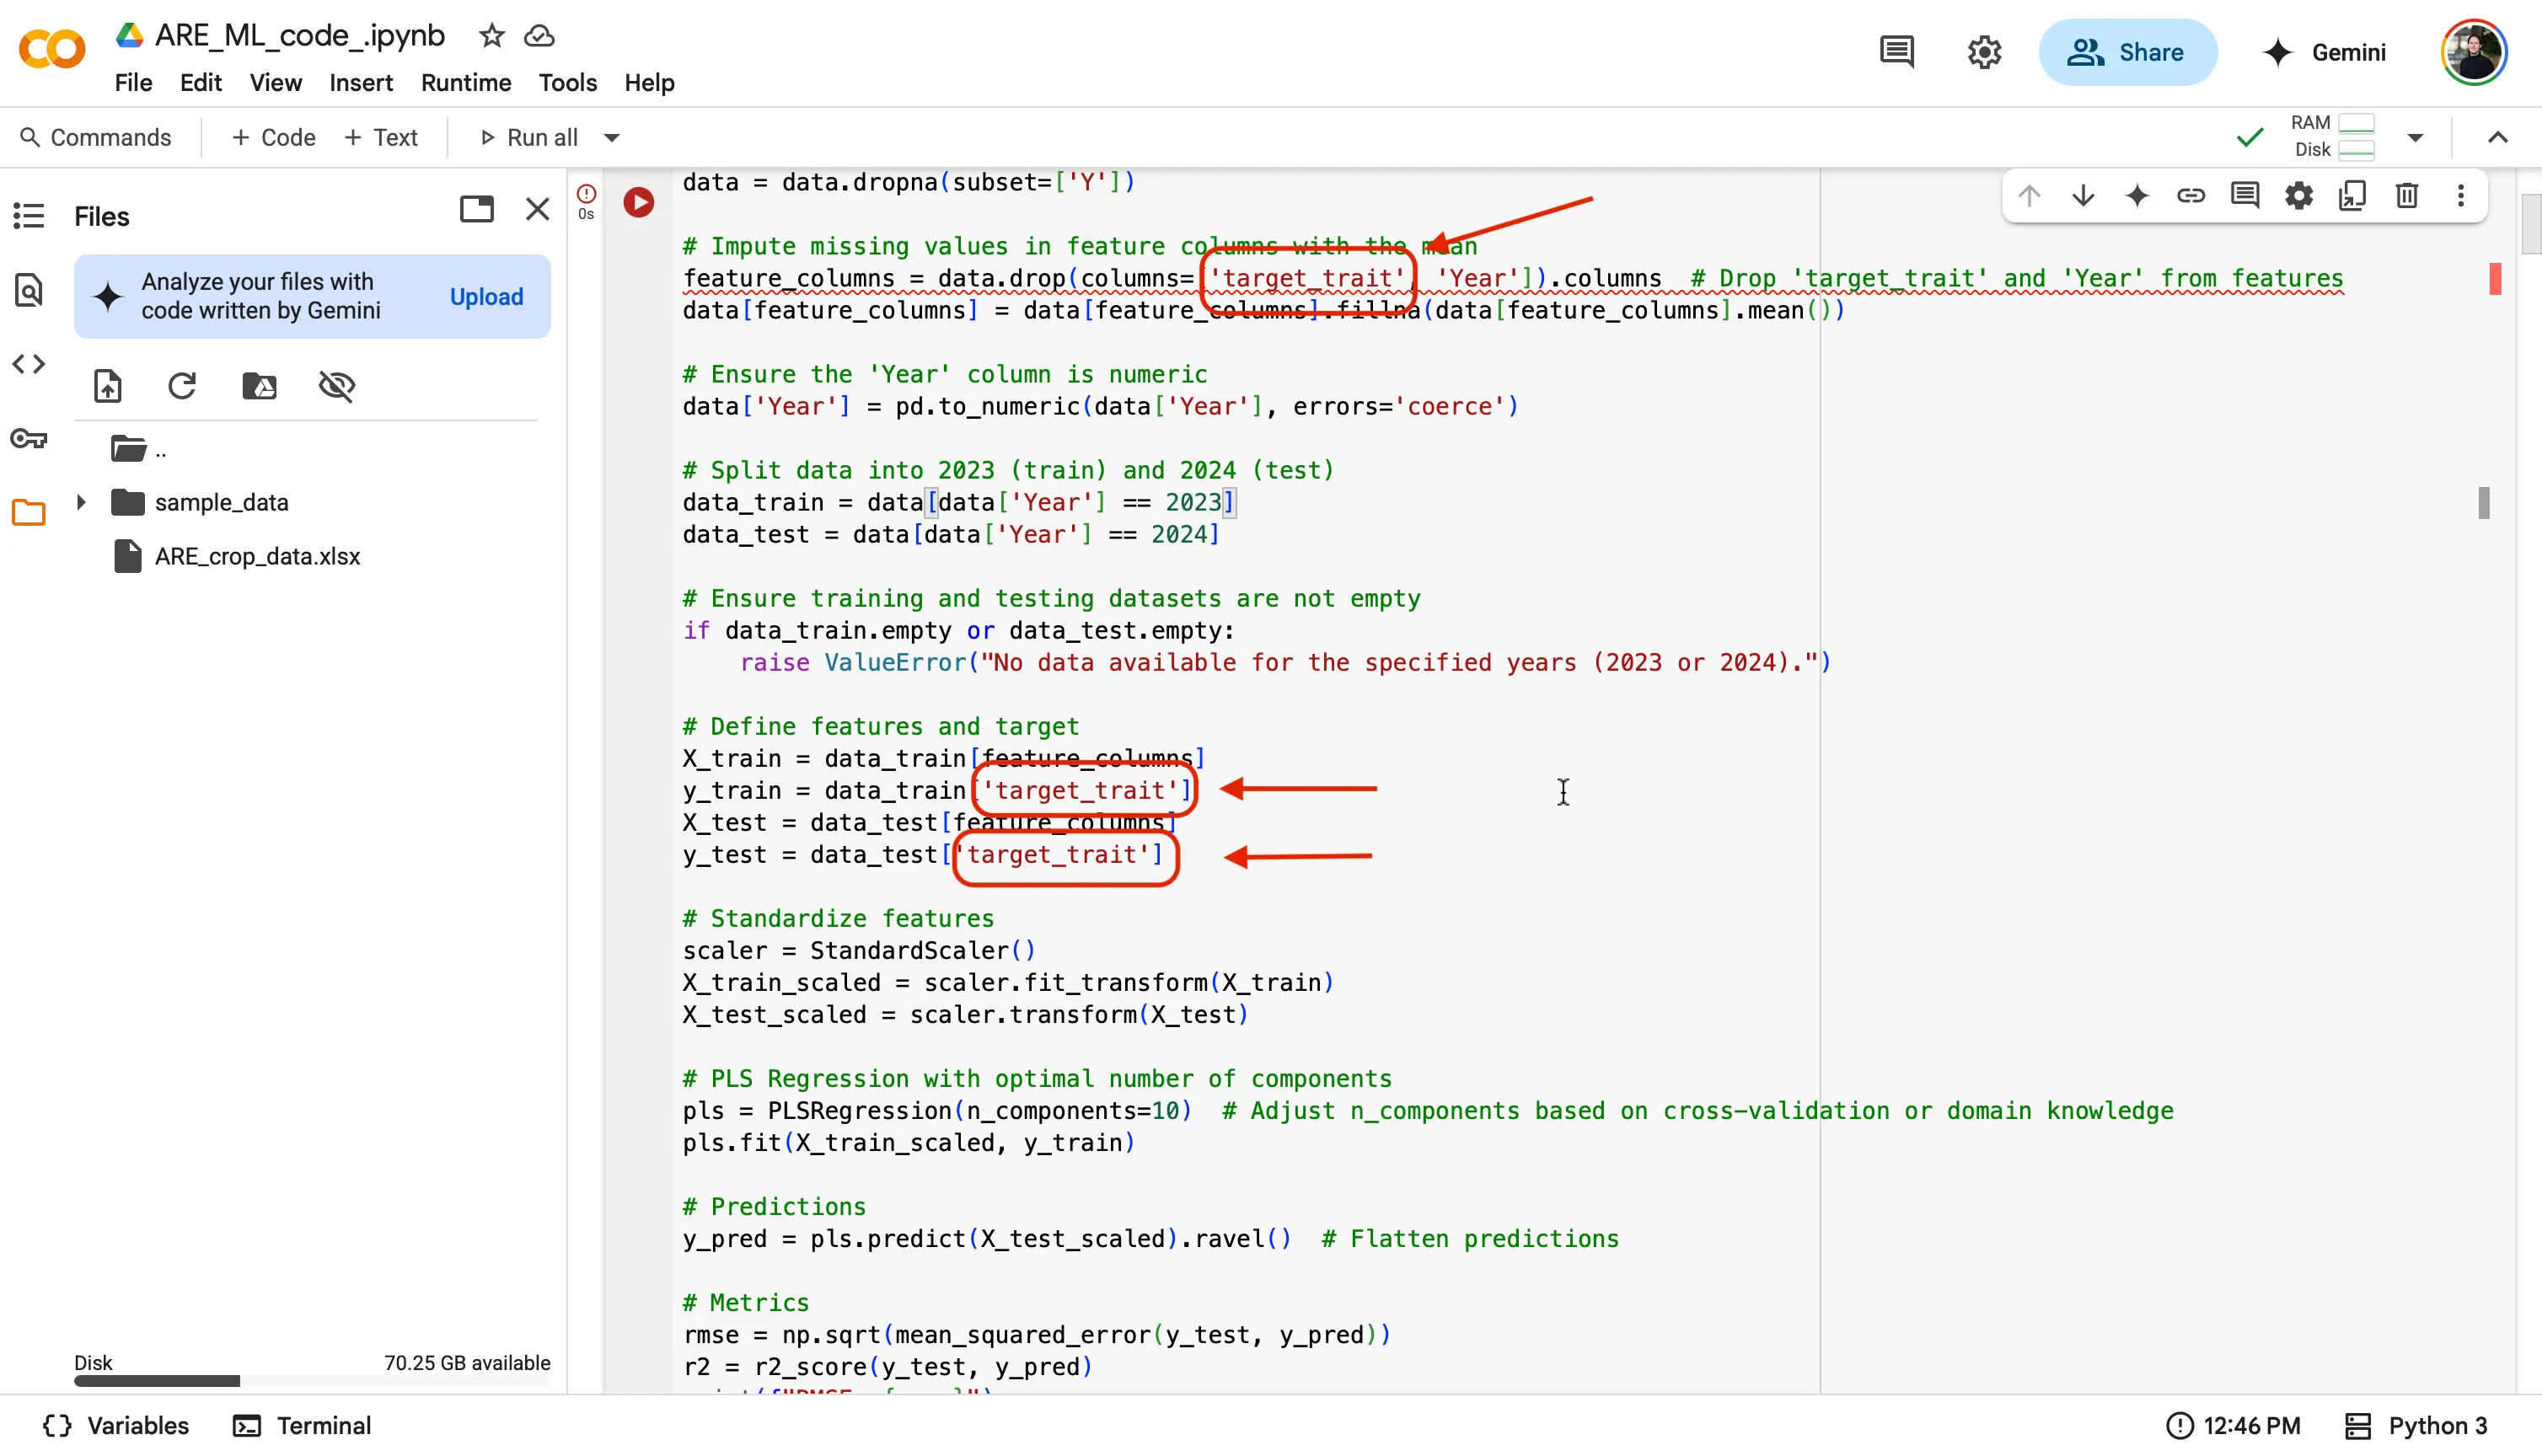The width and height of the screenshot is (2542, 1456).
Task: Click the '70.25 GB available' disk text
Action: (x=467, y=1362)
